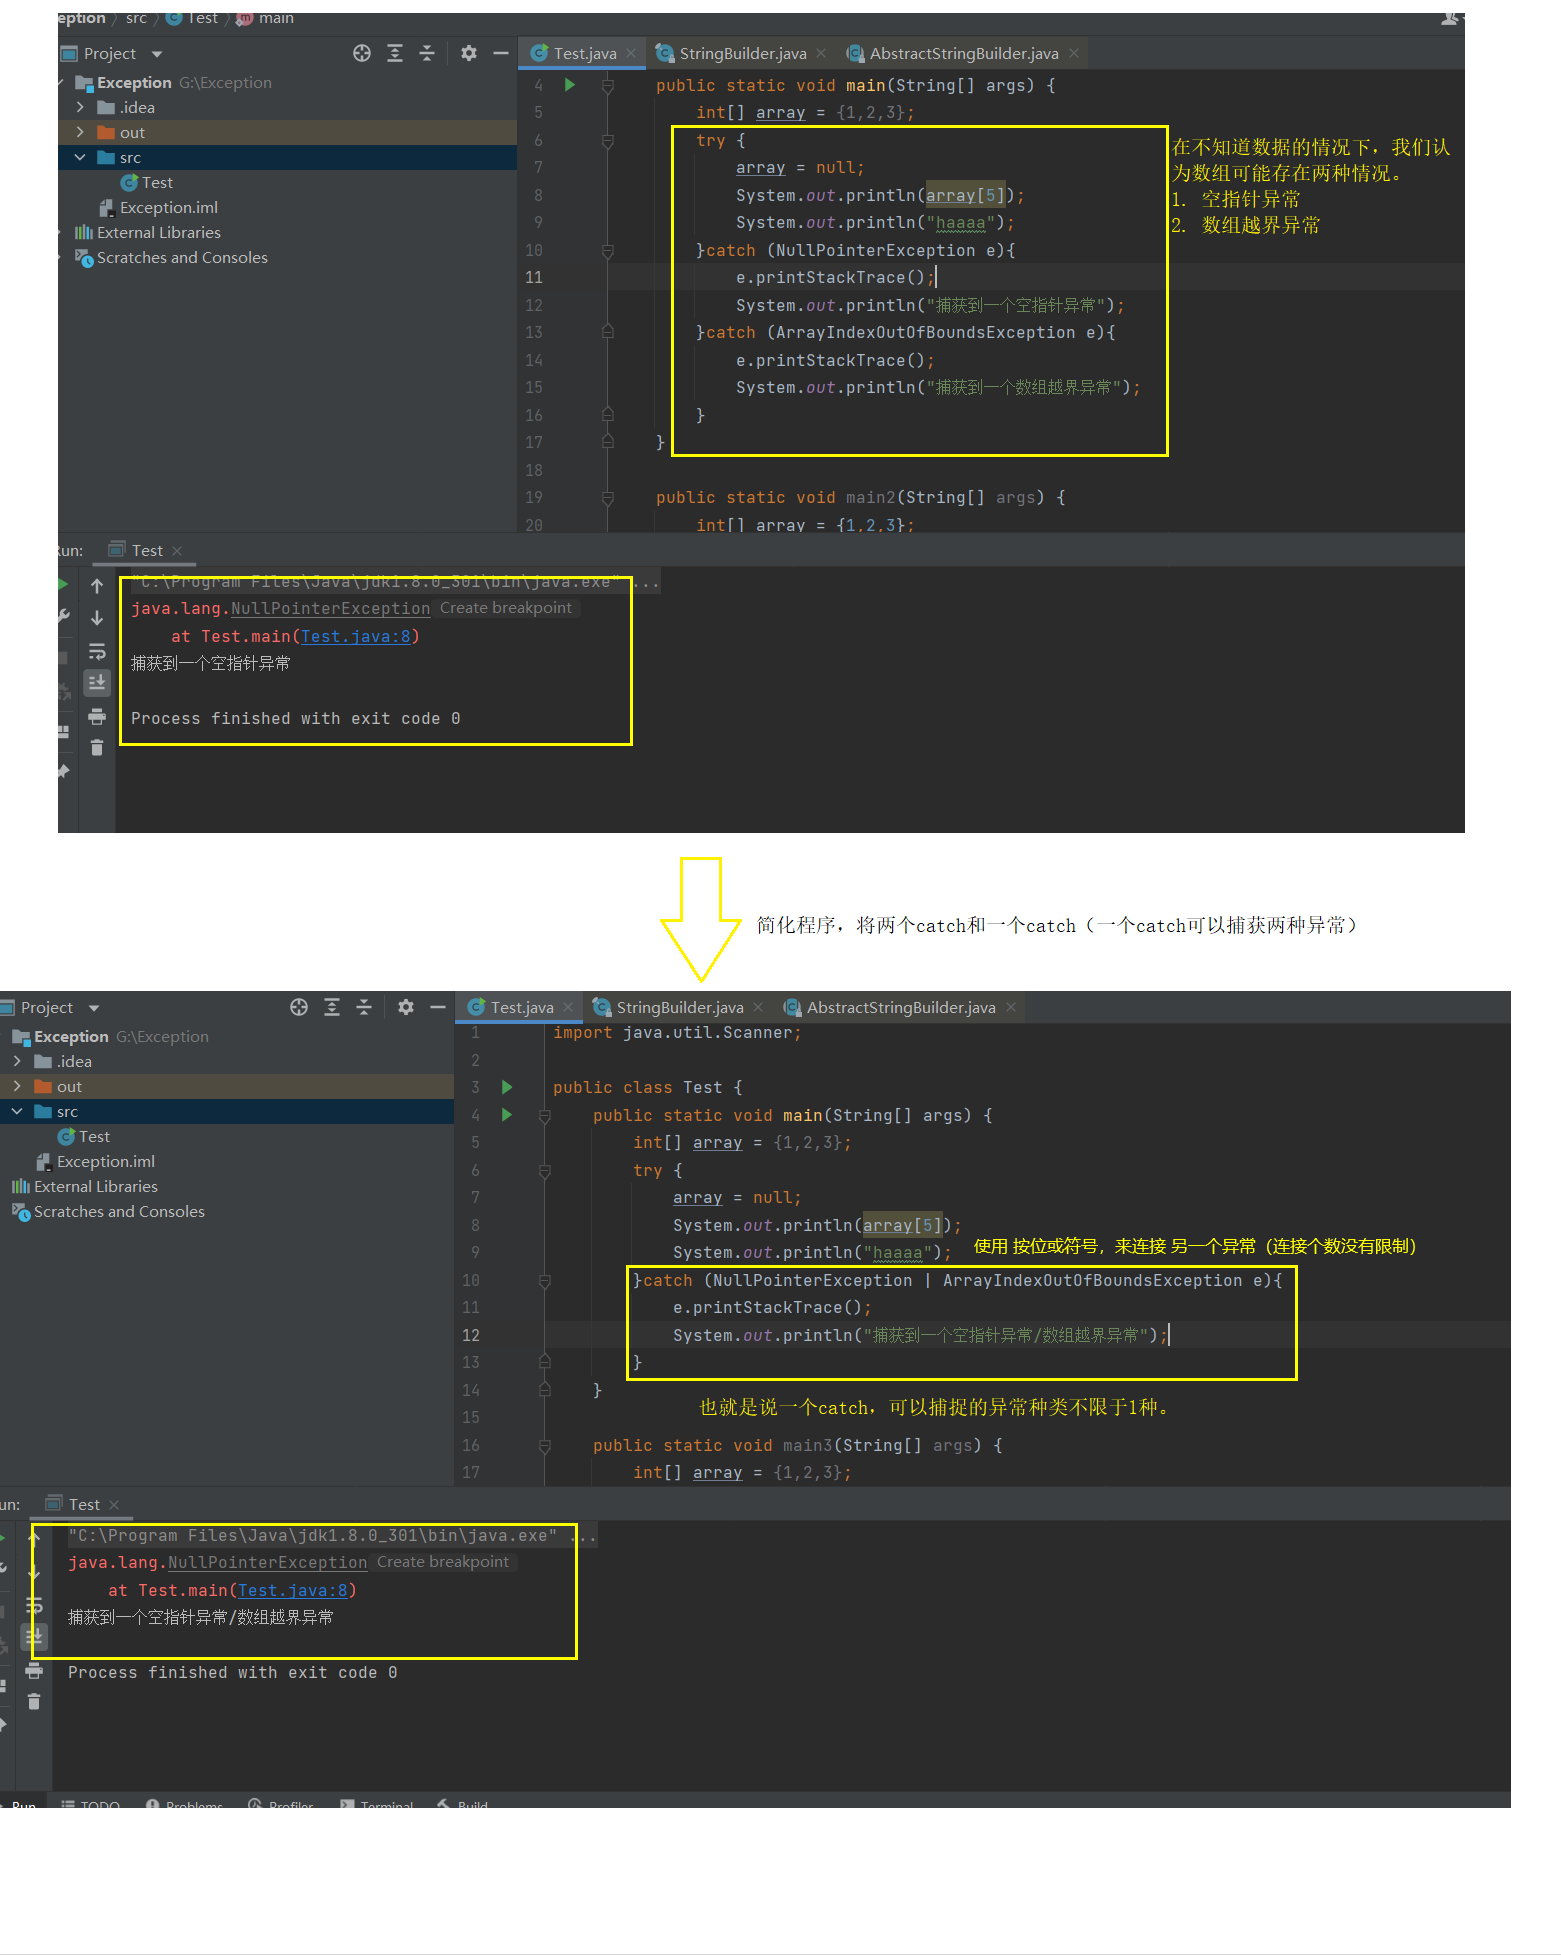
Task: Toggle Soft-Wrap in lower Run console
Action: point(34,1605)
